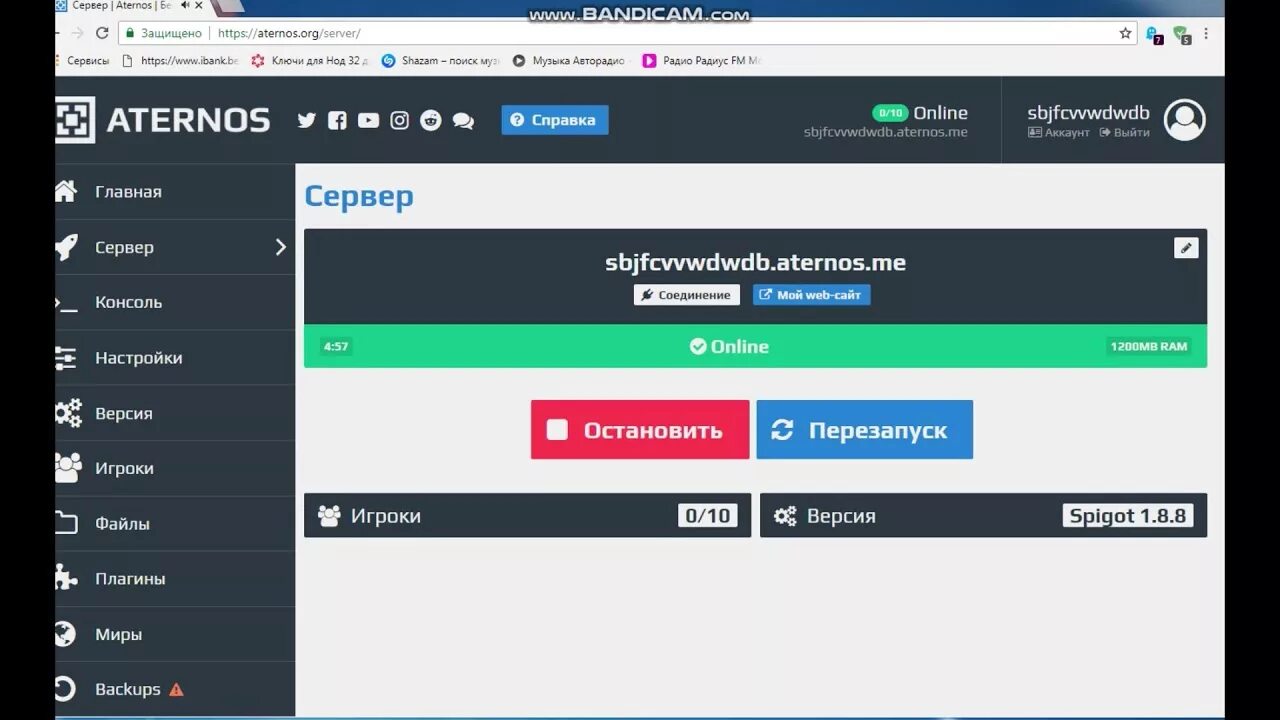Open the forum chat bubbles icon

(463, 121)
